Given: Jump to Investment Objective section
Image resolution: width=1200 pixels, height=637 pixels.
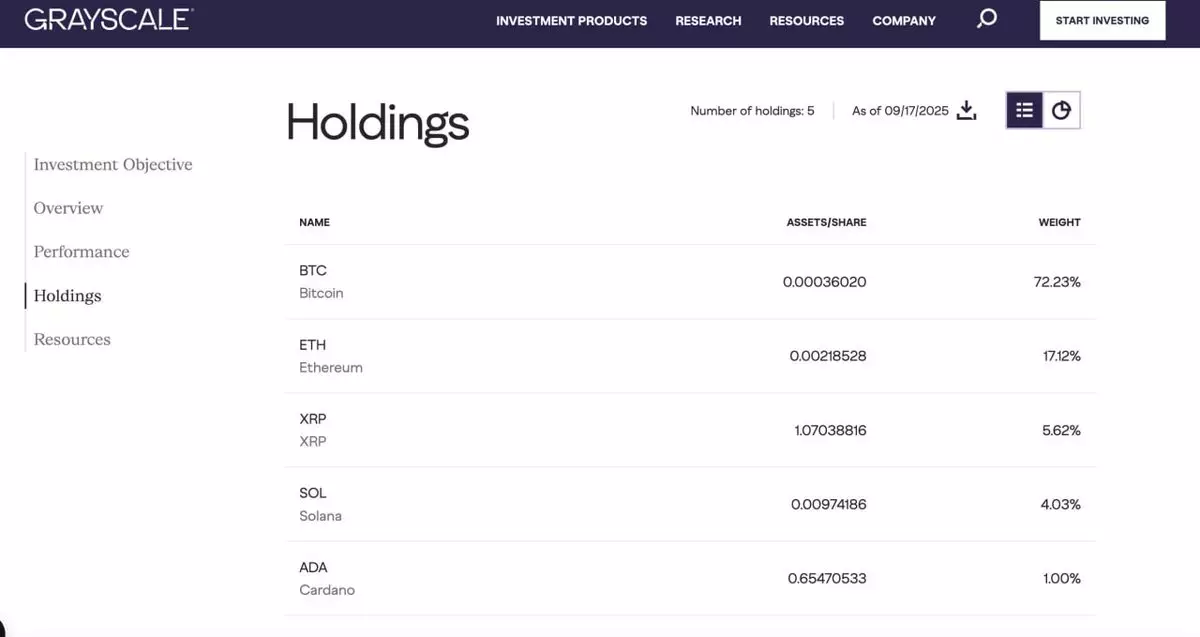Looking at the screenshot, I should (x=113, y=164).
